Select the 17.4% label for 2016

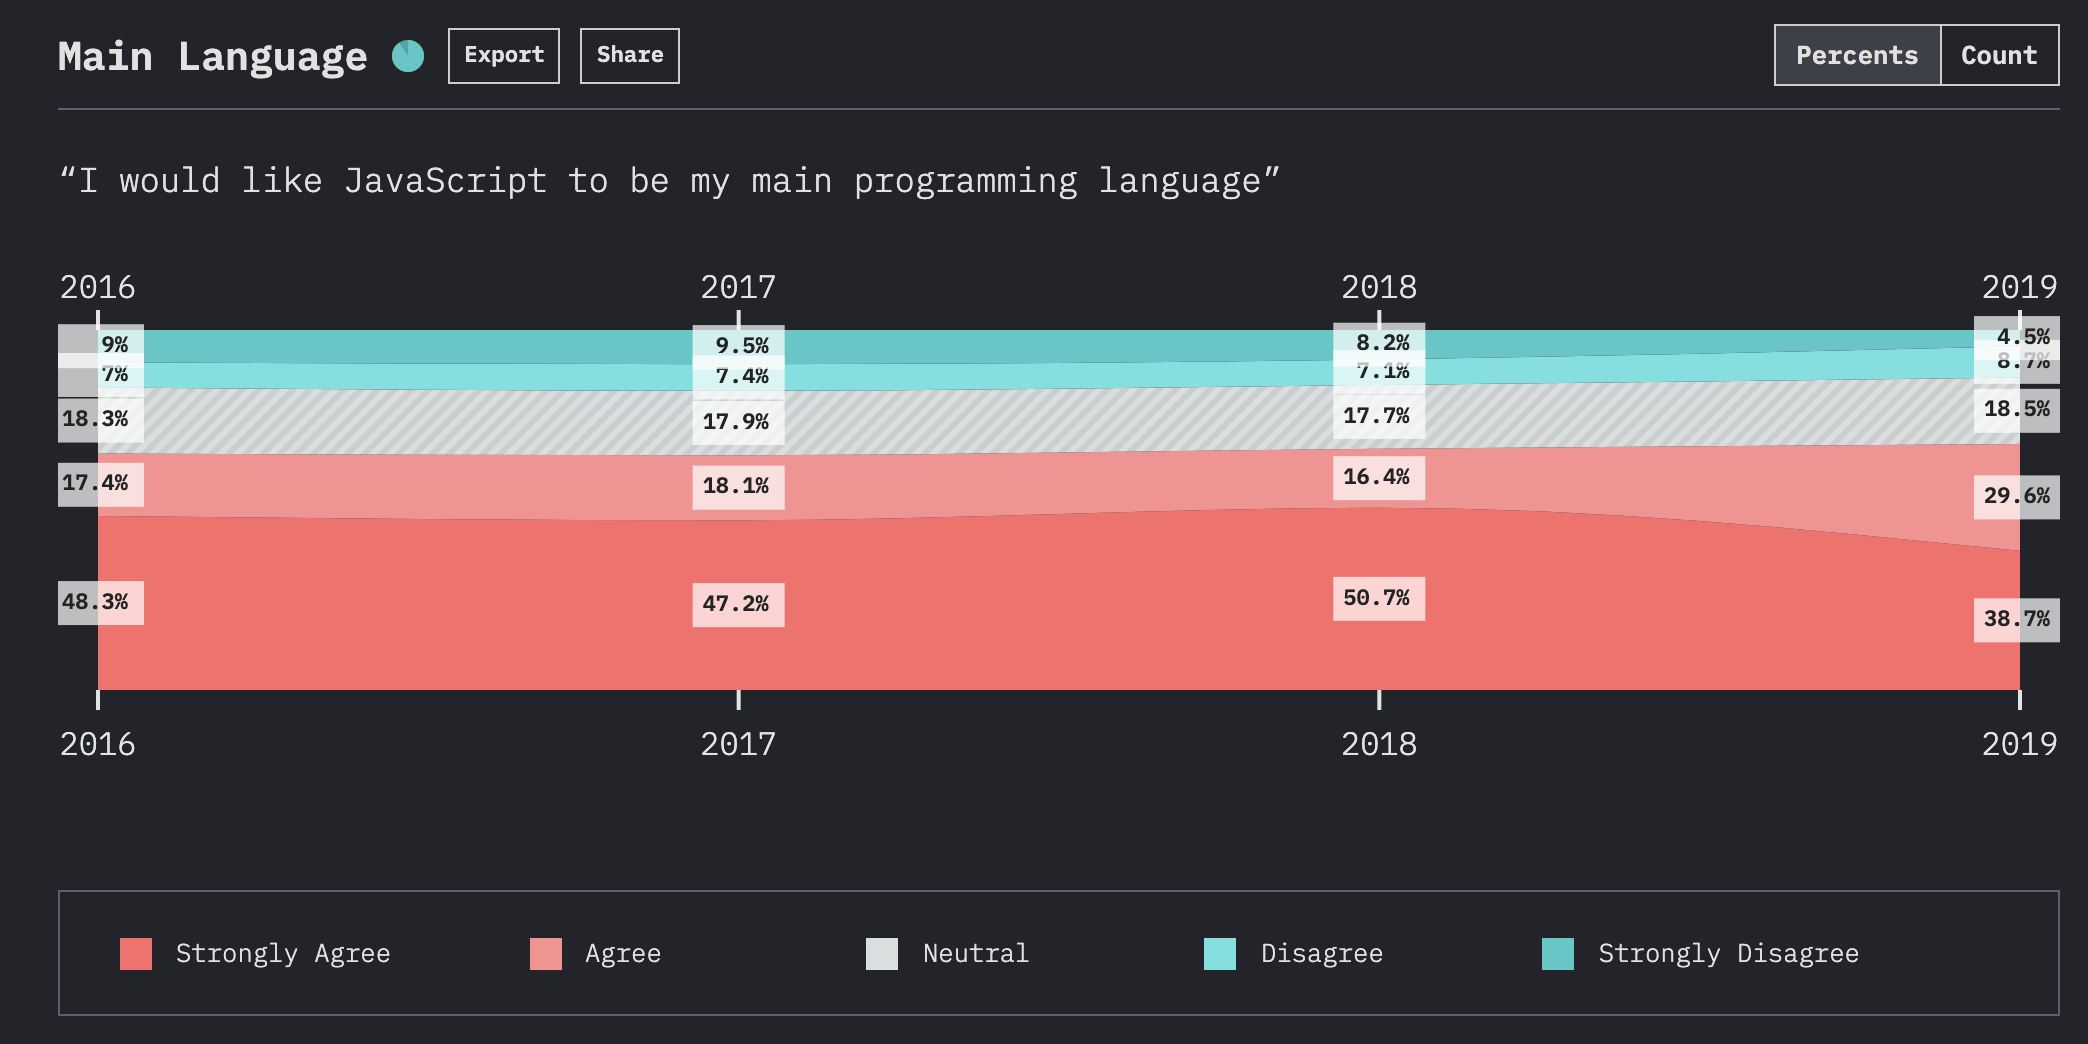click(101, 484)
